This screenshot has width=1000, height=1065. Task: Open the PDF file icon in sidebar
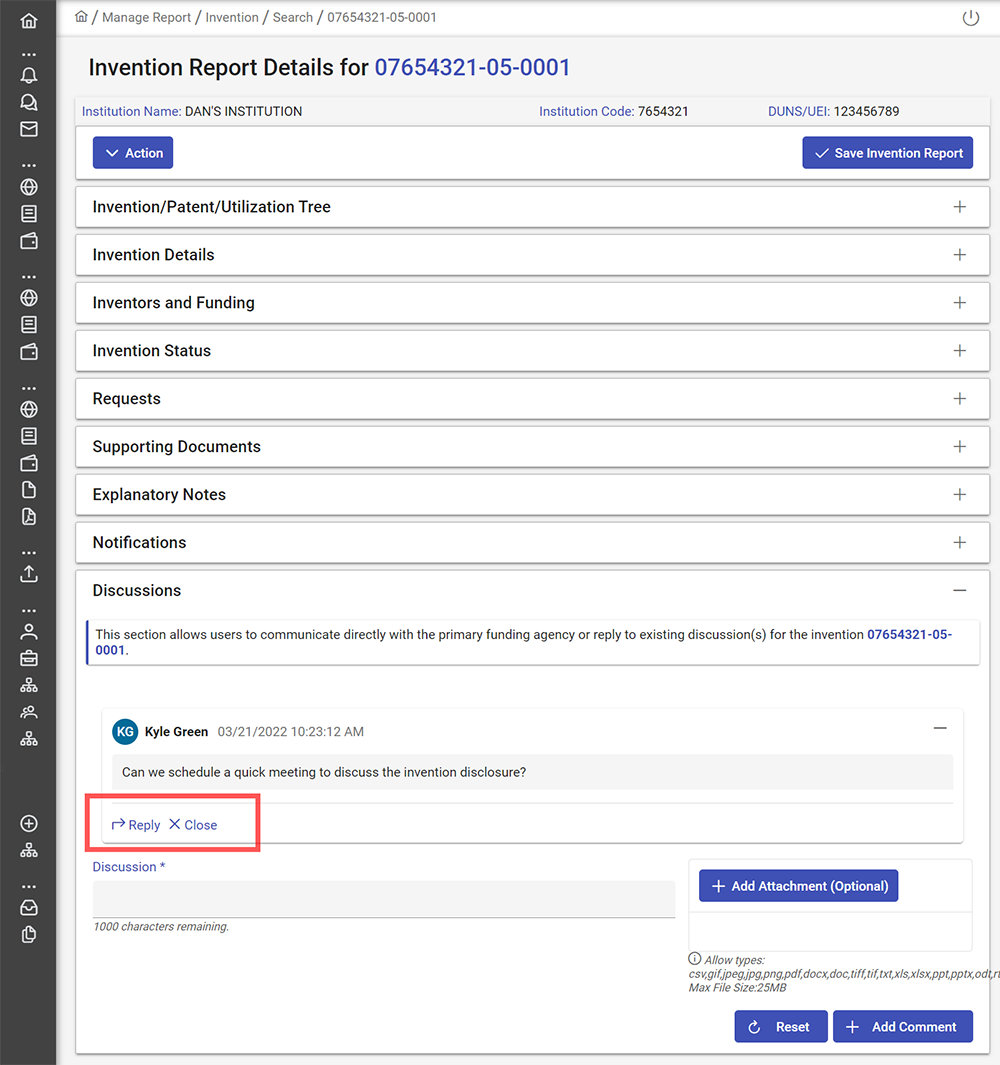29,517
